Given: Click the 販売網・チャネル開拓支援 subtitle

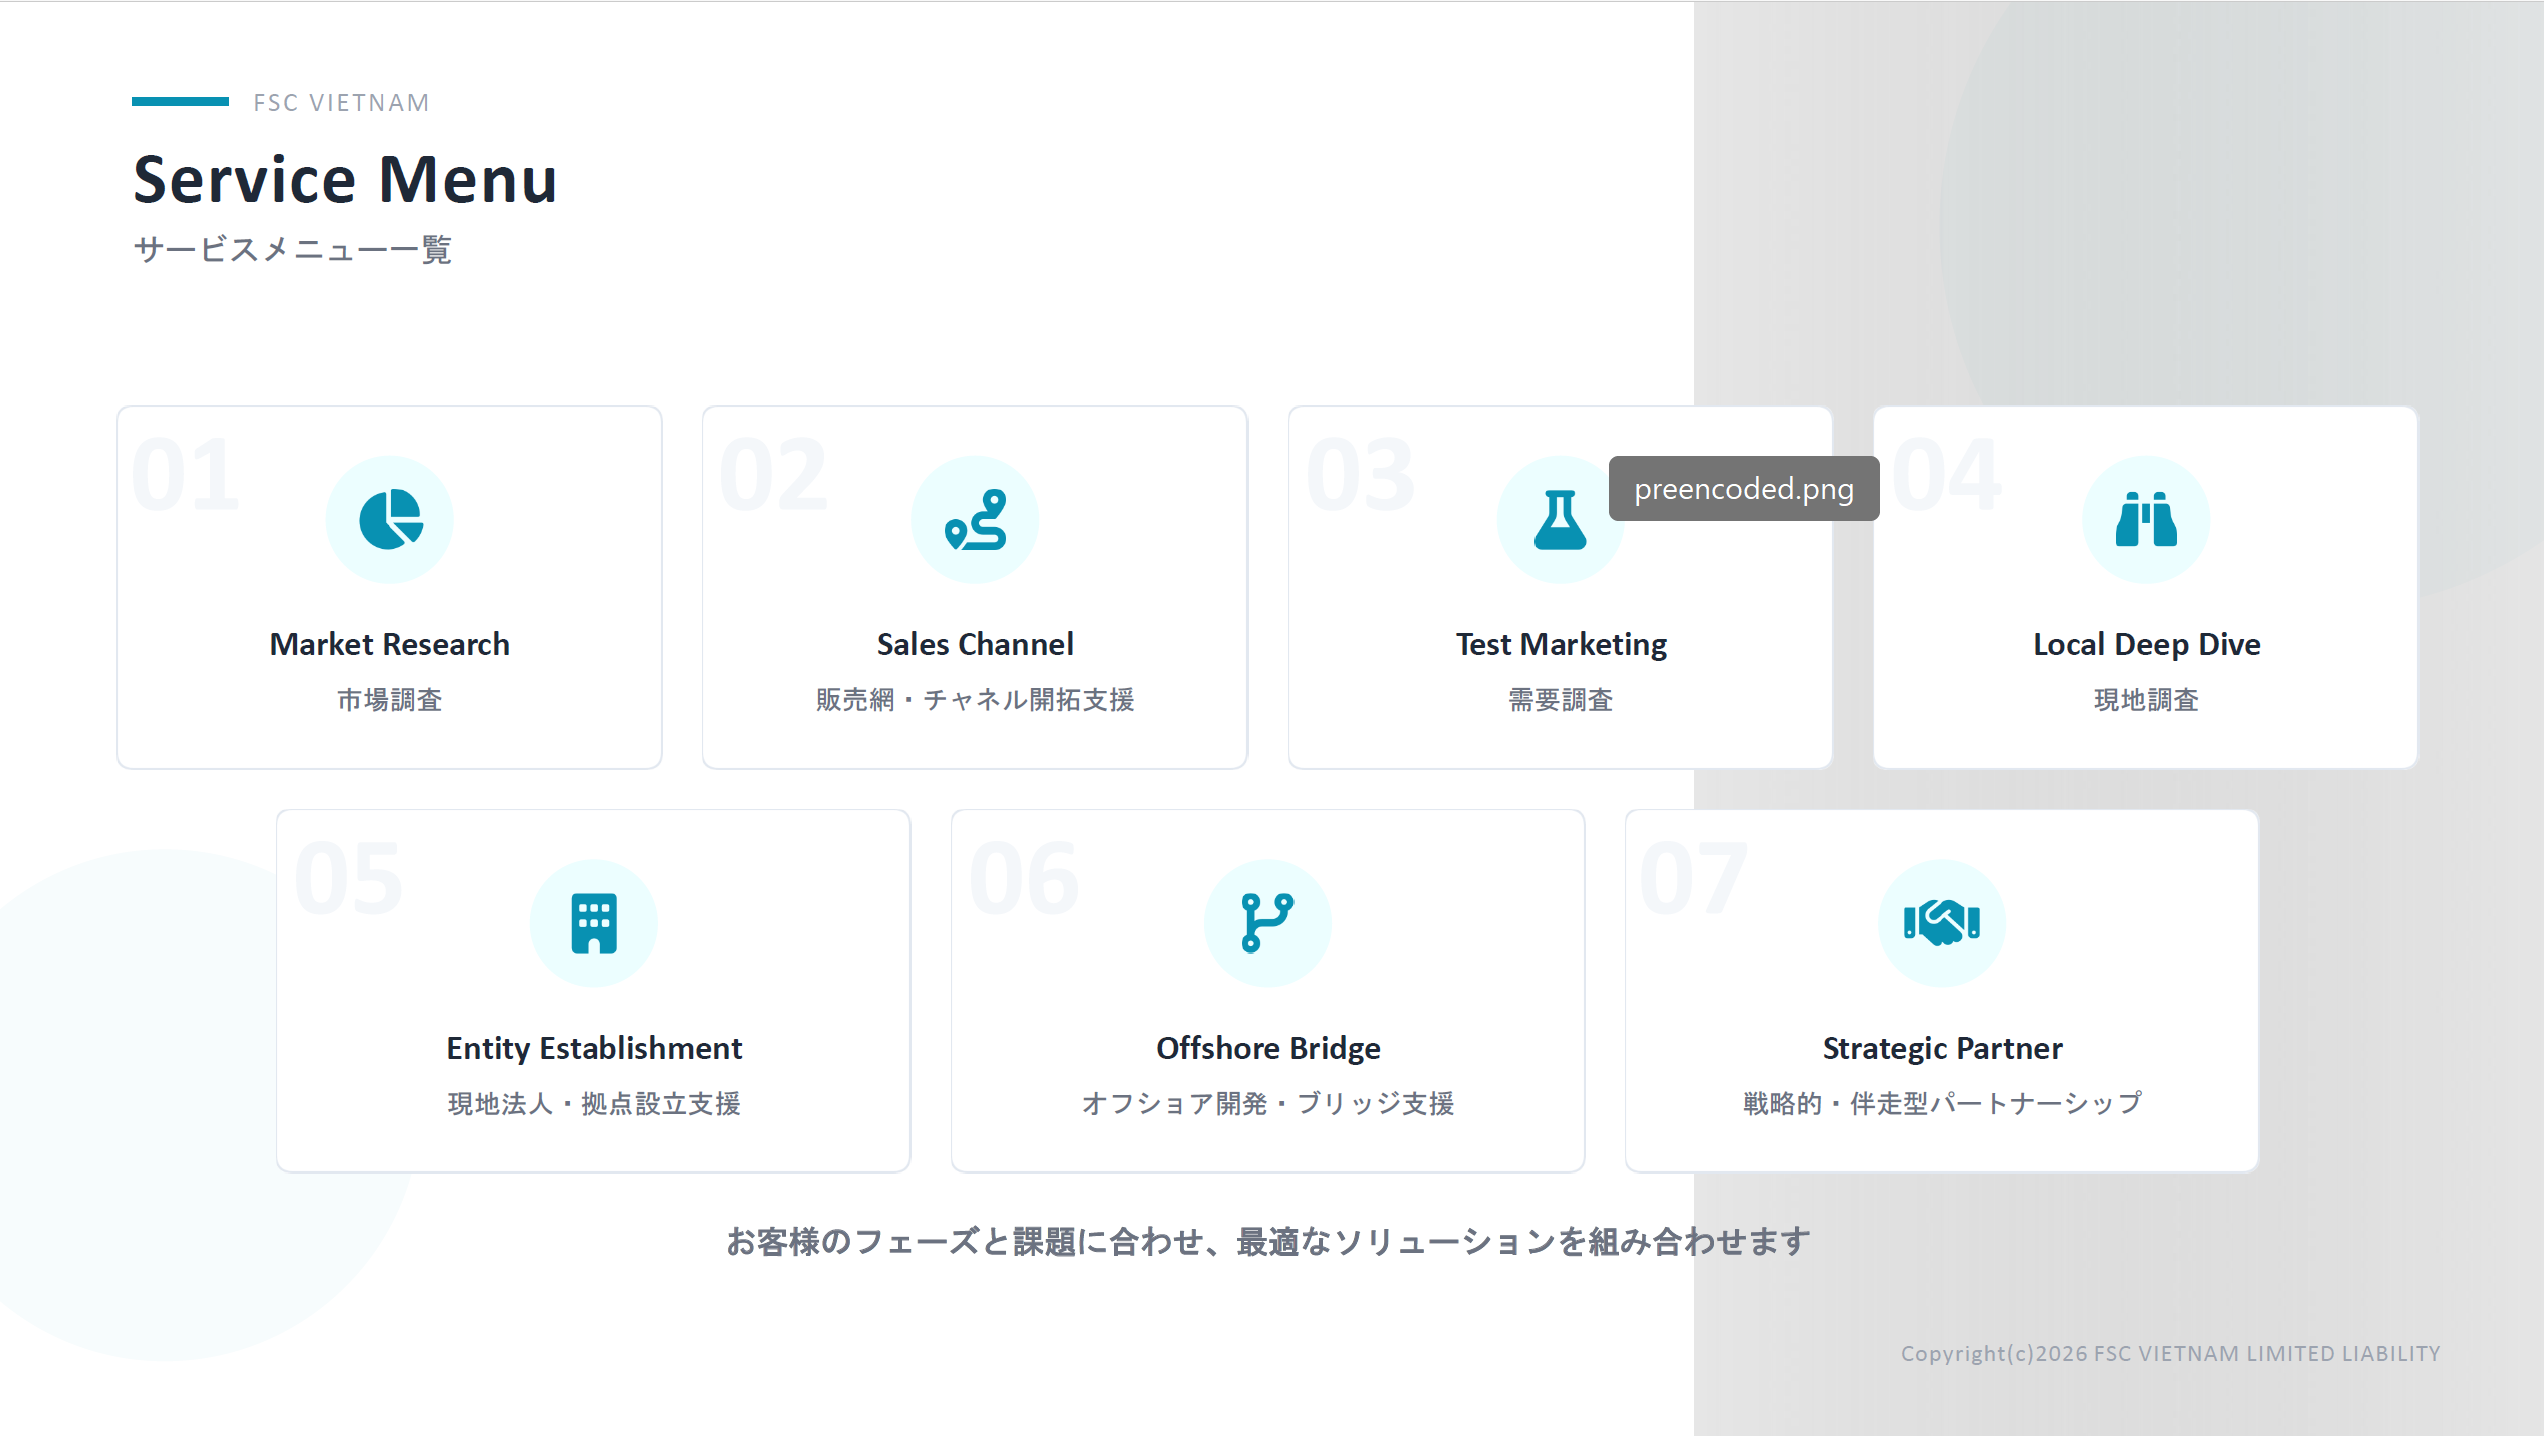Looking at the screenshot, I should point(975,700).
